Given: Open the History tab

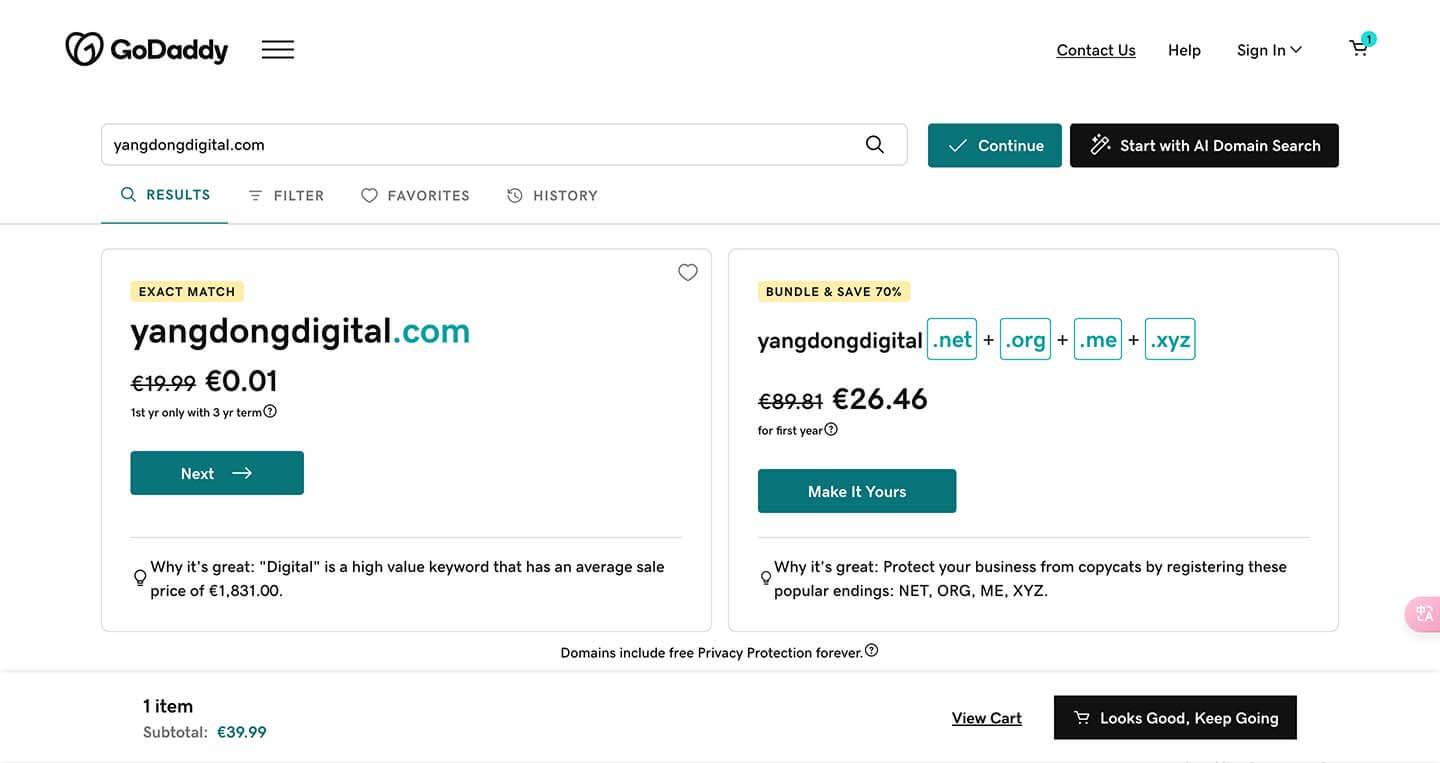Looking at the screenshot, I should pos(552,196).
